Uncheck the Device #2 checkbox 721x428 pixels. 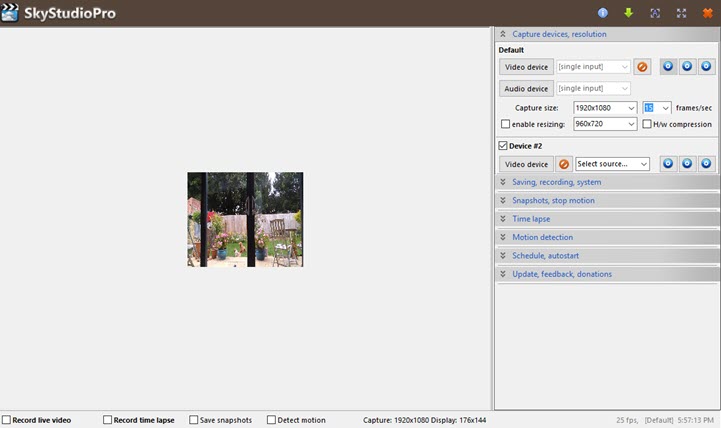[504, 146]
